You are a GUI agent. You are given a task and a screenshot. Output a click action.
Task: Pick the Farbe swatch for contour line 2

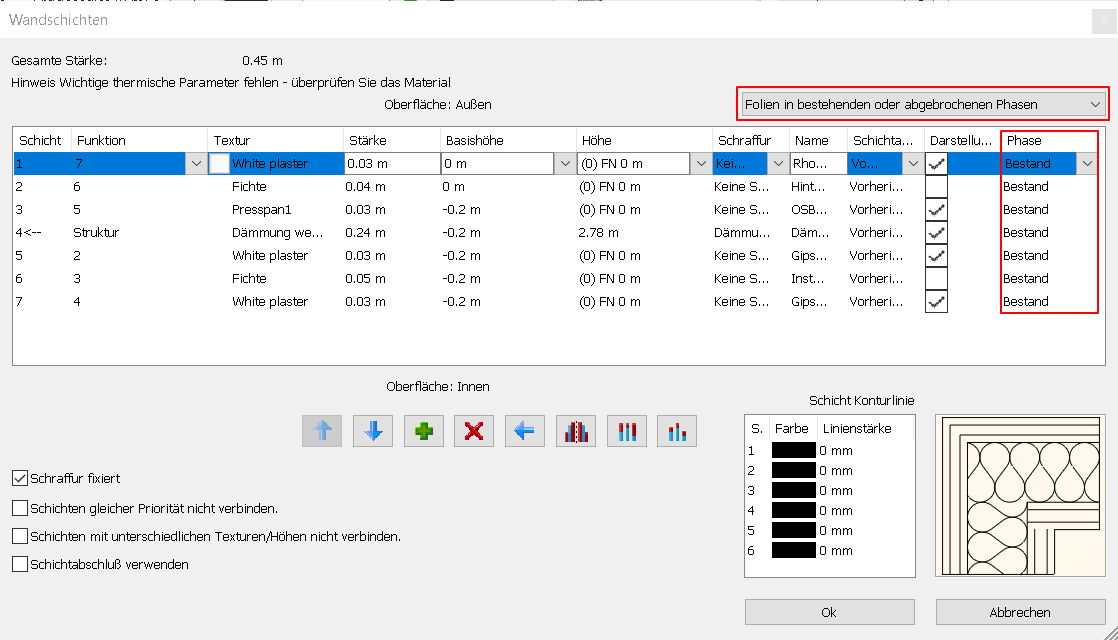pyautogui.click(x=794, y=470)
